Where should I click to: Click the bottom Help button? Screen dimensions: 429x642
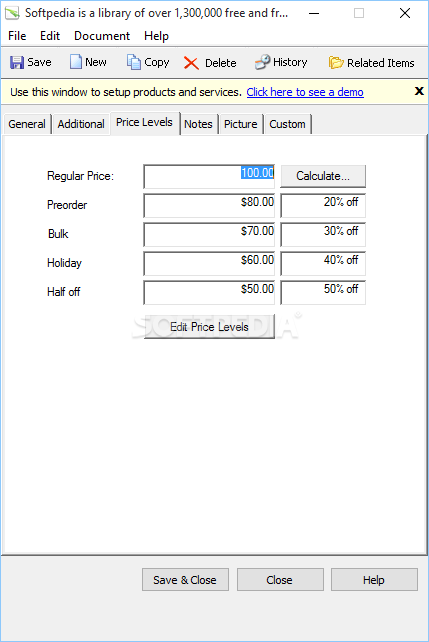pyautogui.click(x=374, y=580)
